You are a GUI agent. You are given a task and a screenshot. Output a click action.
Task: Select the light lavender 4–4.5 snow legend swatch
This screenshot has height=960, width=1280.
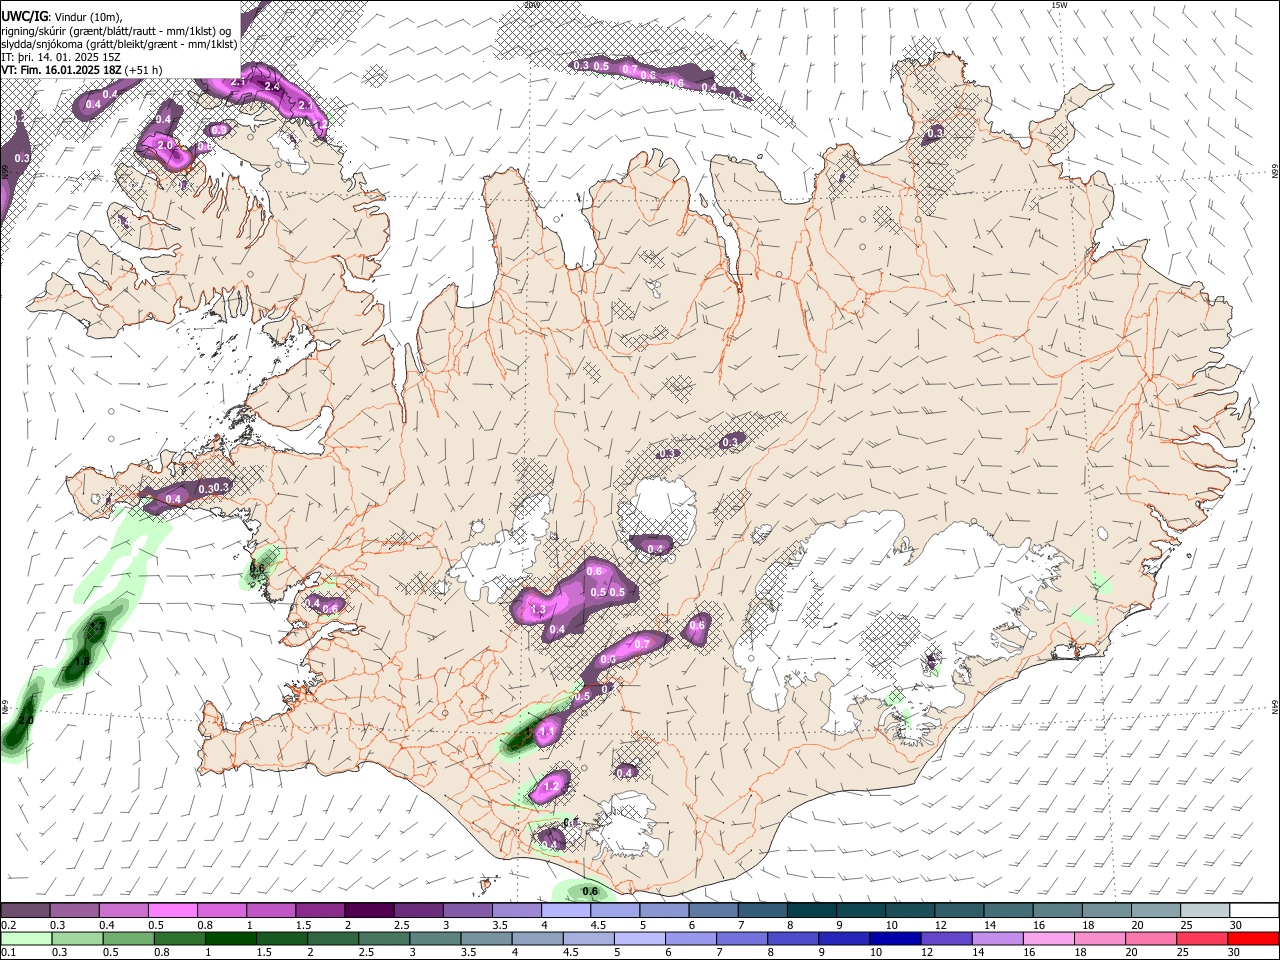[x=565, y=911]
